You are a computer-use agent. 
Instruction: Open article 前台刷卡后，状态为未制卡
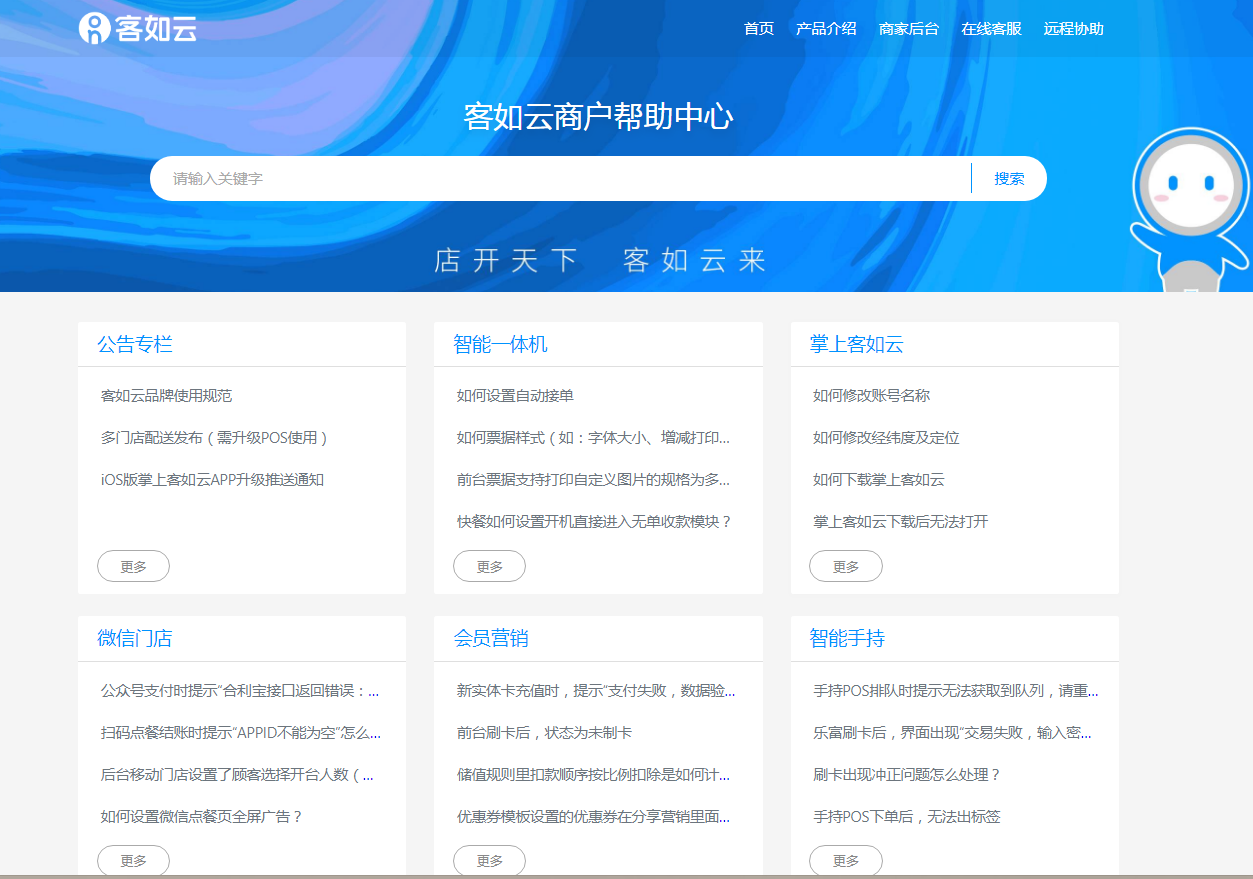(x=544, y=733)
